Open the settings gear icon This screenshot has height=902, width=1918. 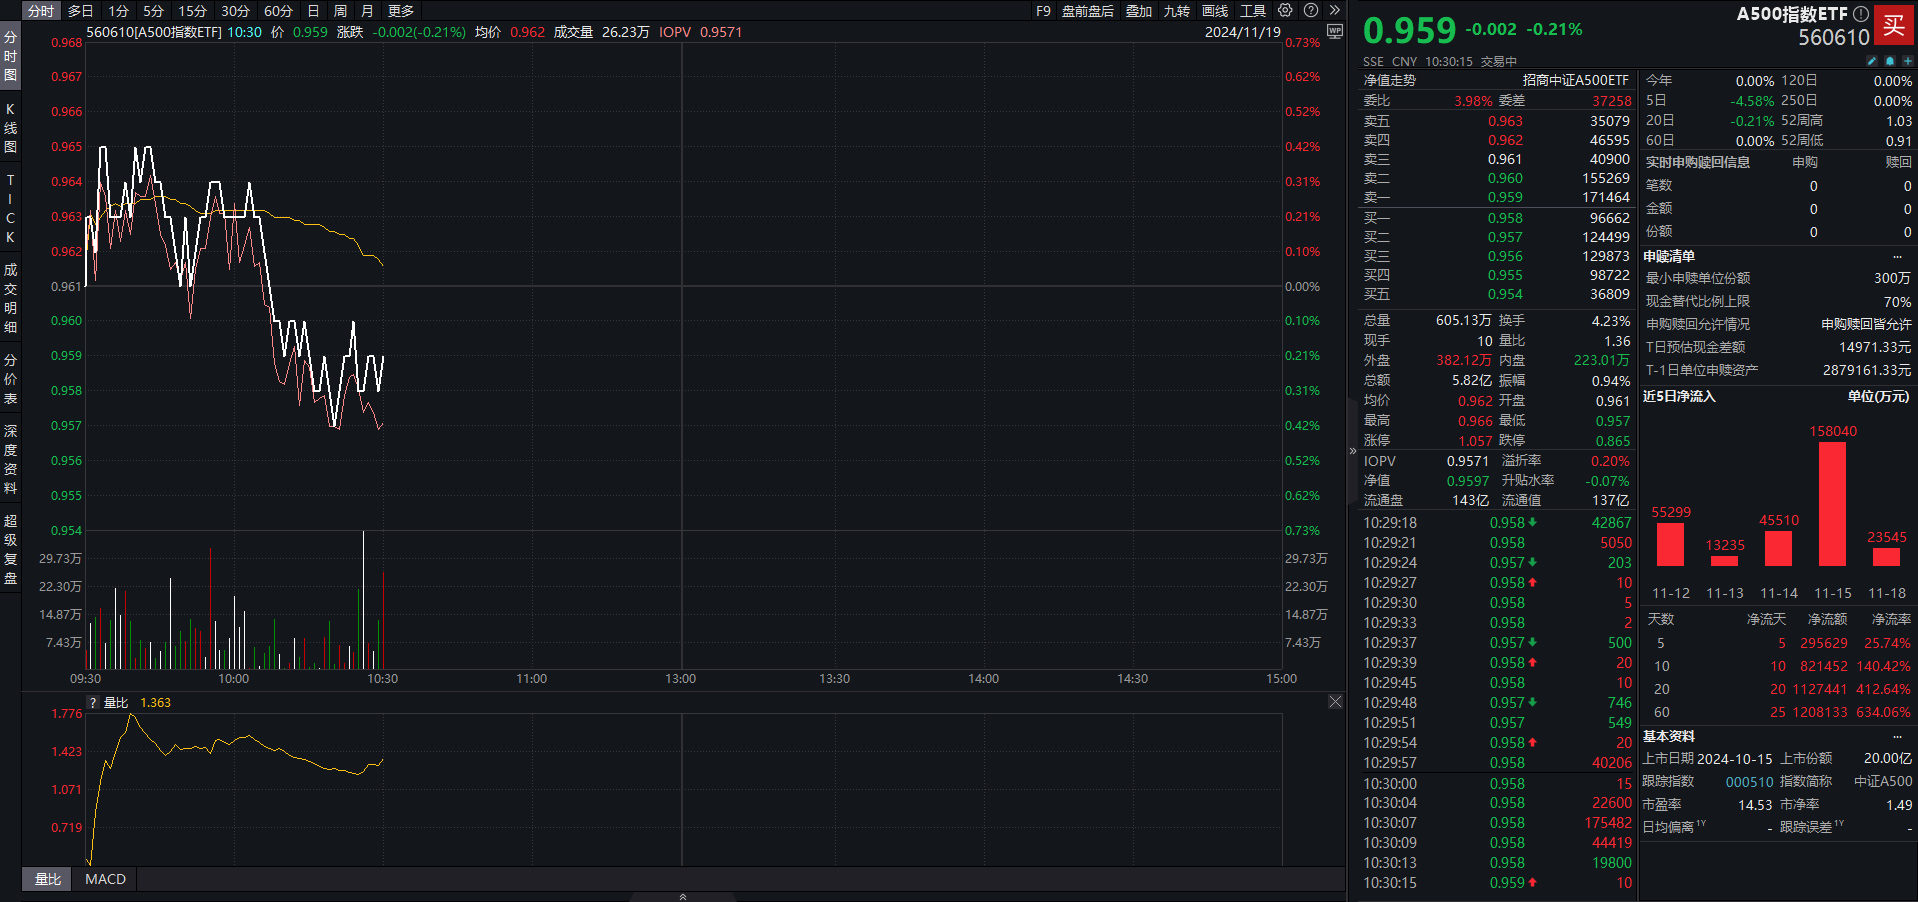click(x=1285, y=10)
